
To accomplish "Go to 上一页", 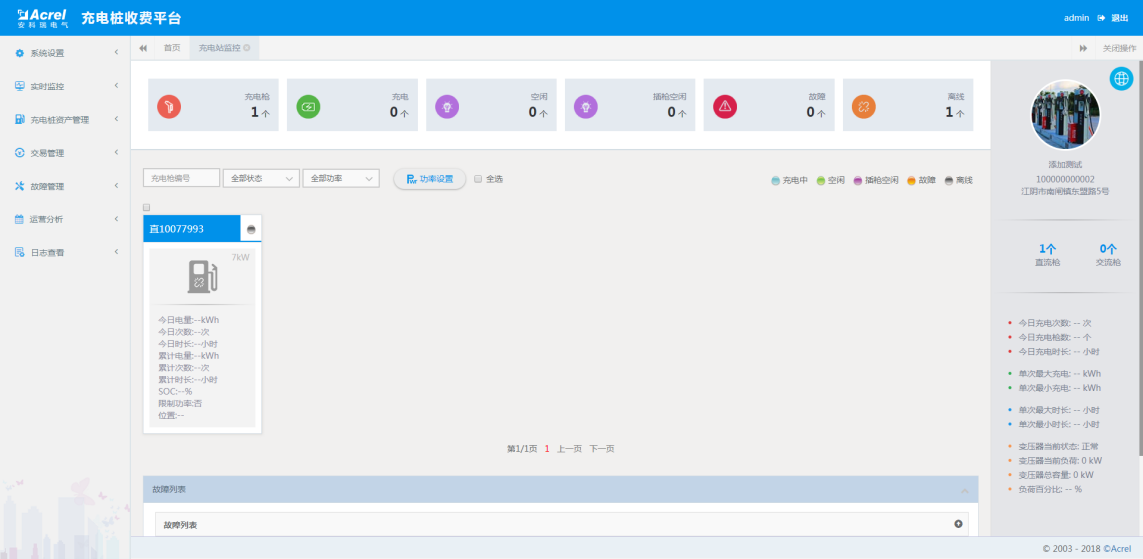I will pos(569,449).
